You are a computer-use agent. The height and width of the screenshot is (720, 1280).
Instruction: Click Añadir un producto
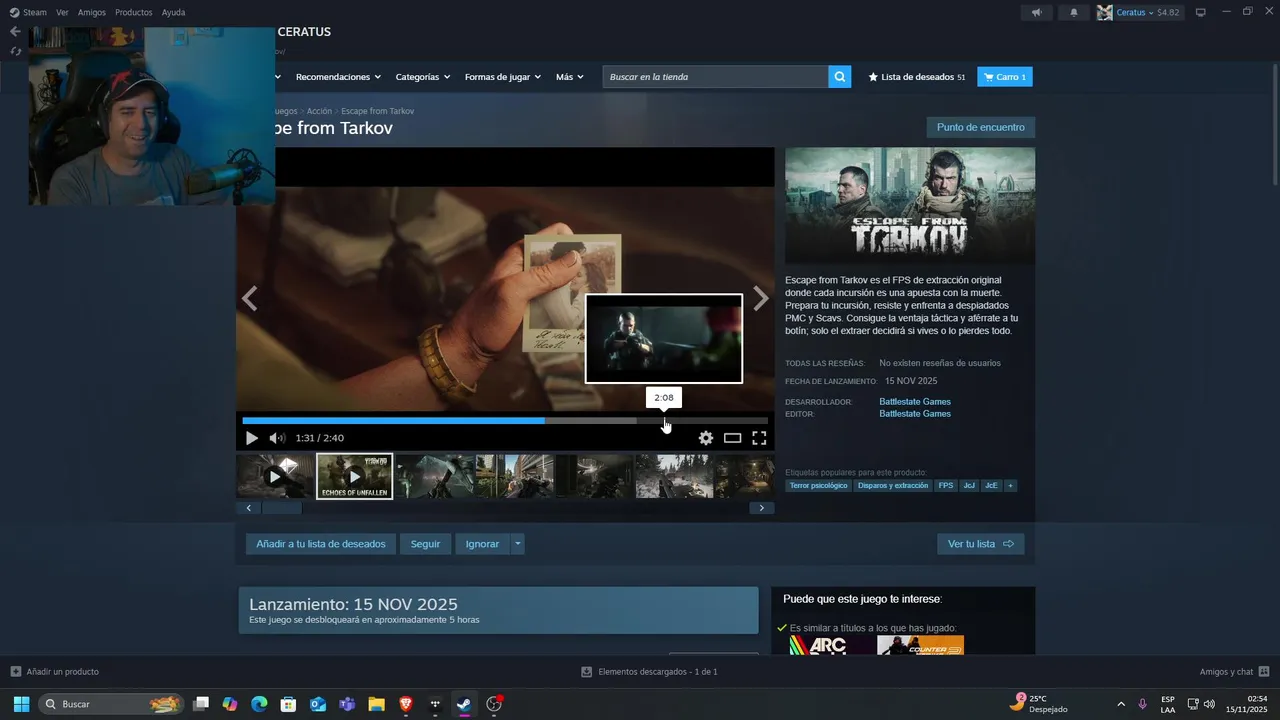coord(54,672)
